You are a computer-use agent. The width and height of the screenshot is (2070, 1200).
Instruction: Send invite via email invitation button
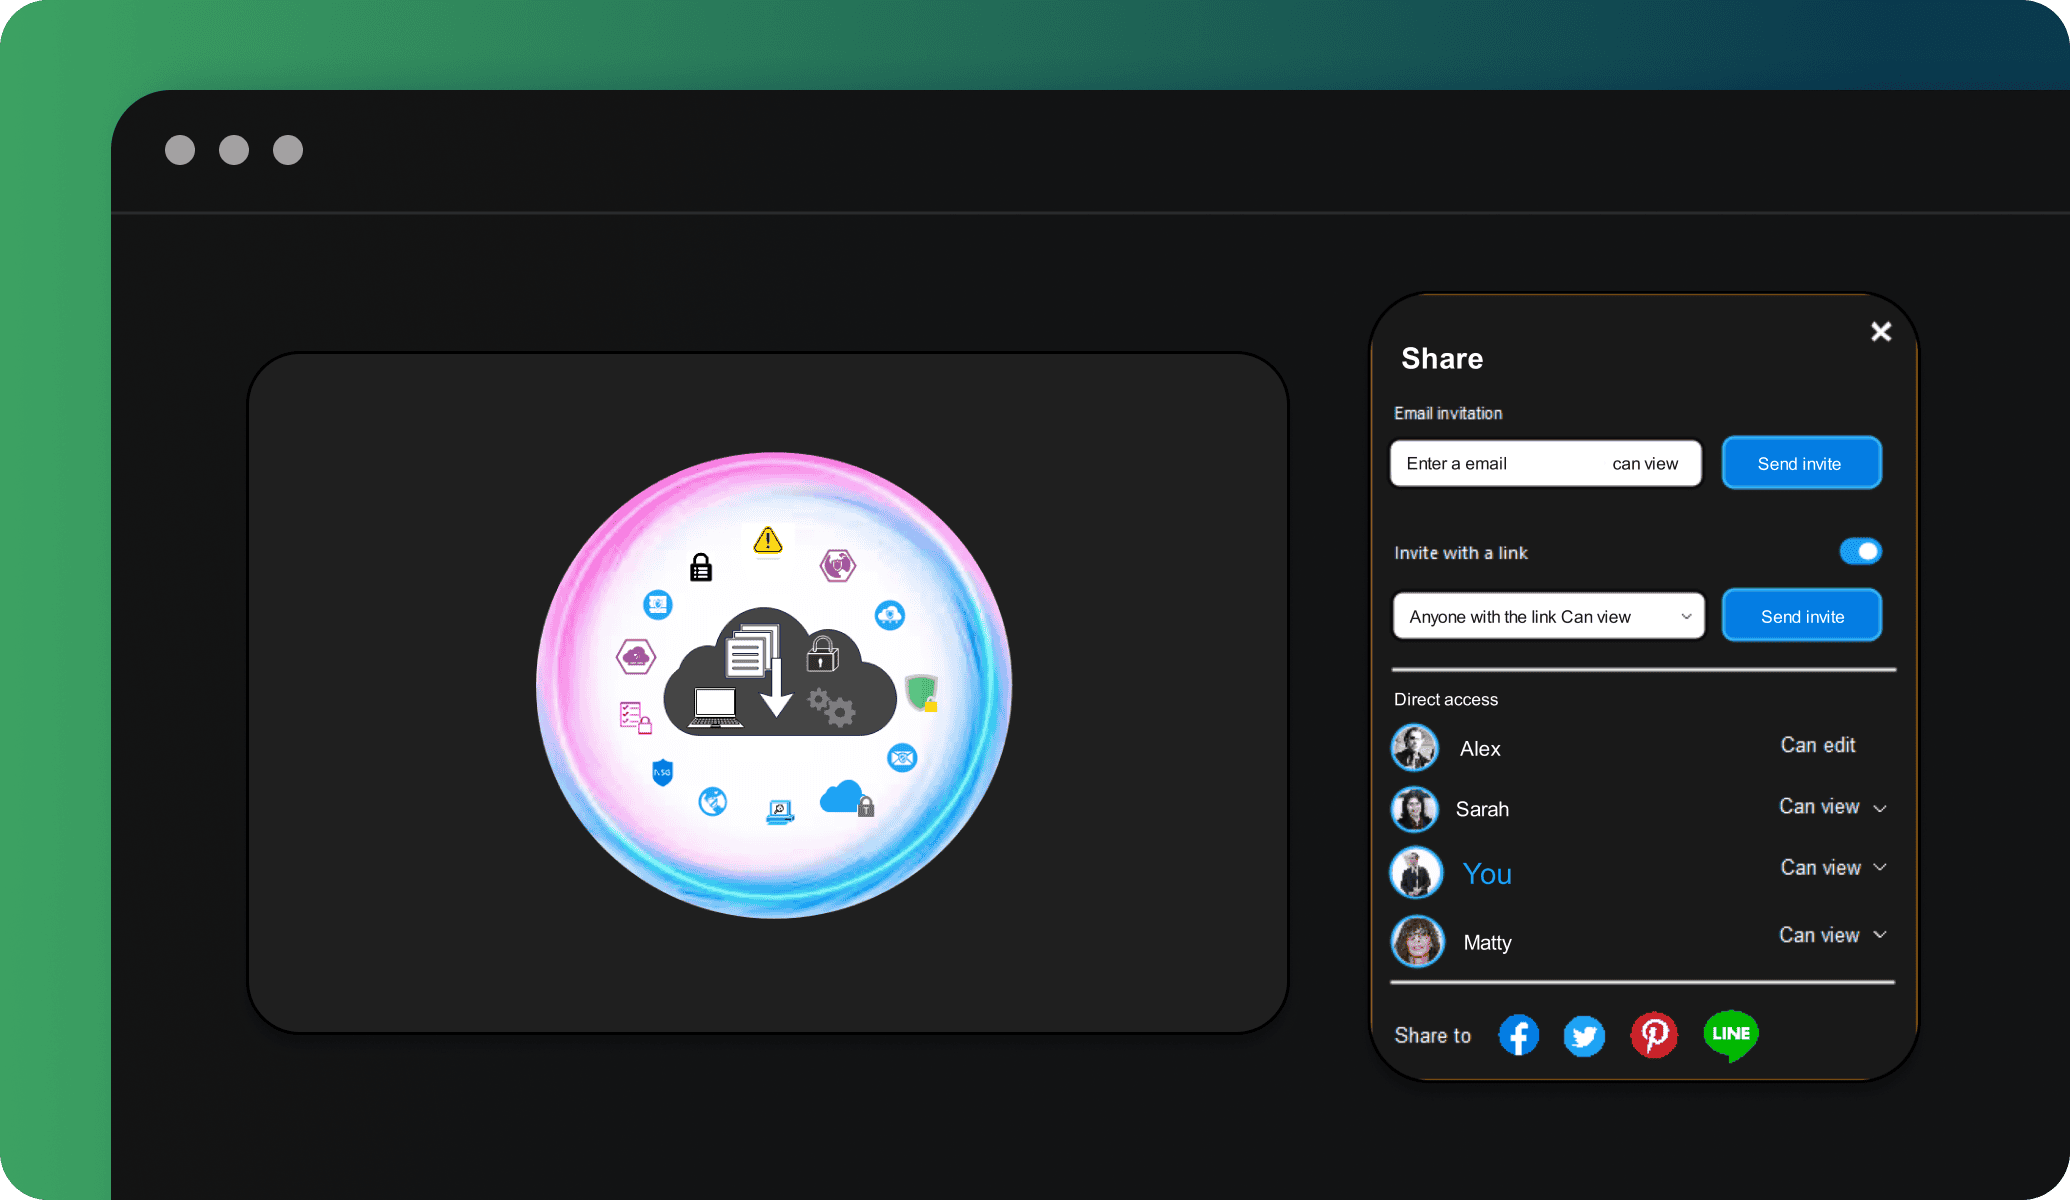(1800, 463)
